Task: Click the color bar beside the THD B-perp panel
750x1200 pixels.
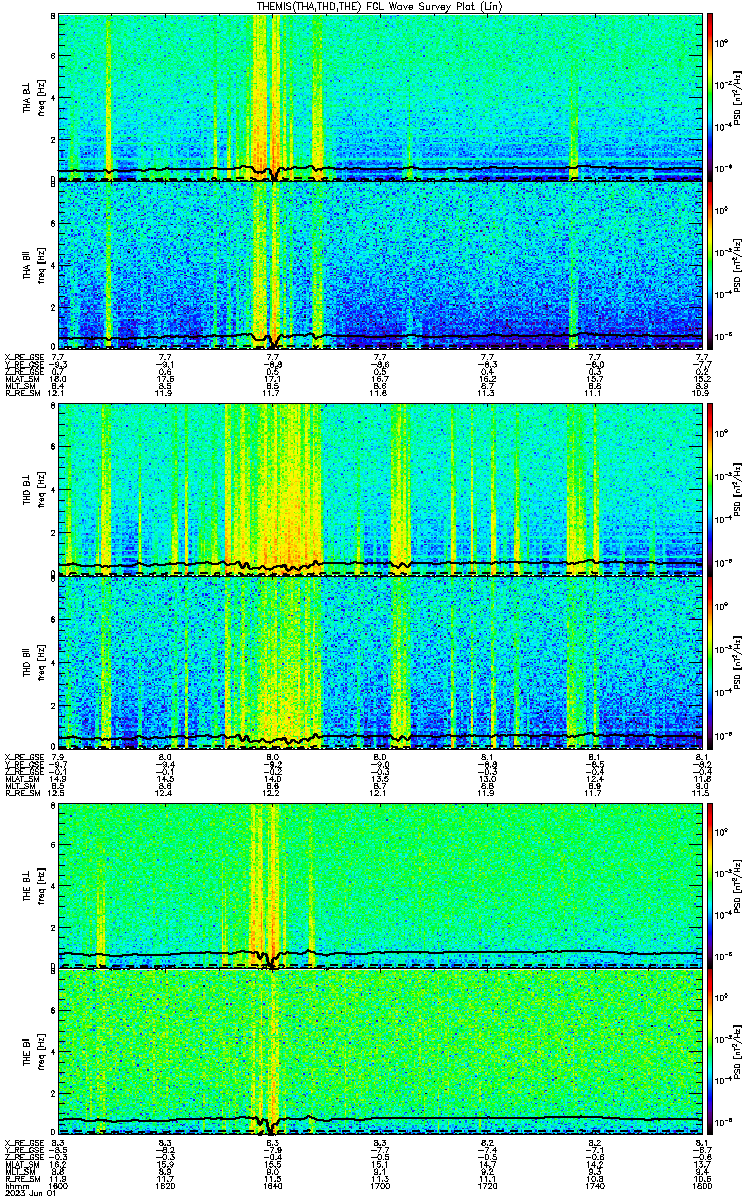Action: 710,490
